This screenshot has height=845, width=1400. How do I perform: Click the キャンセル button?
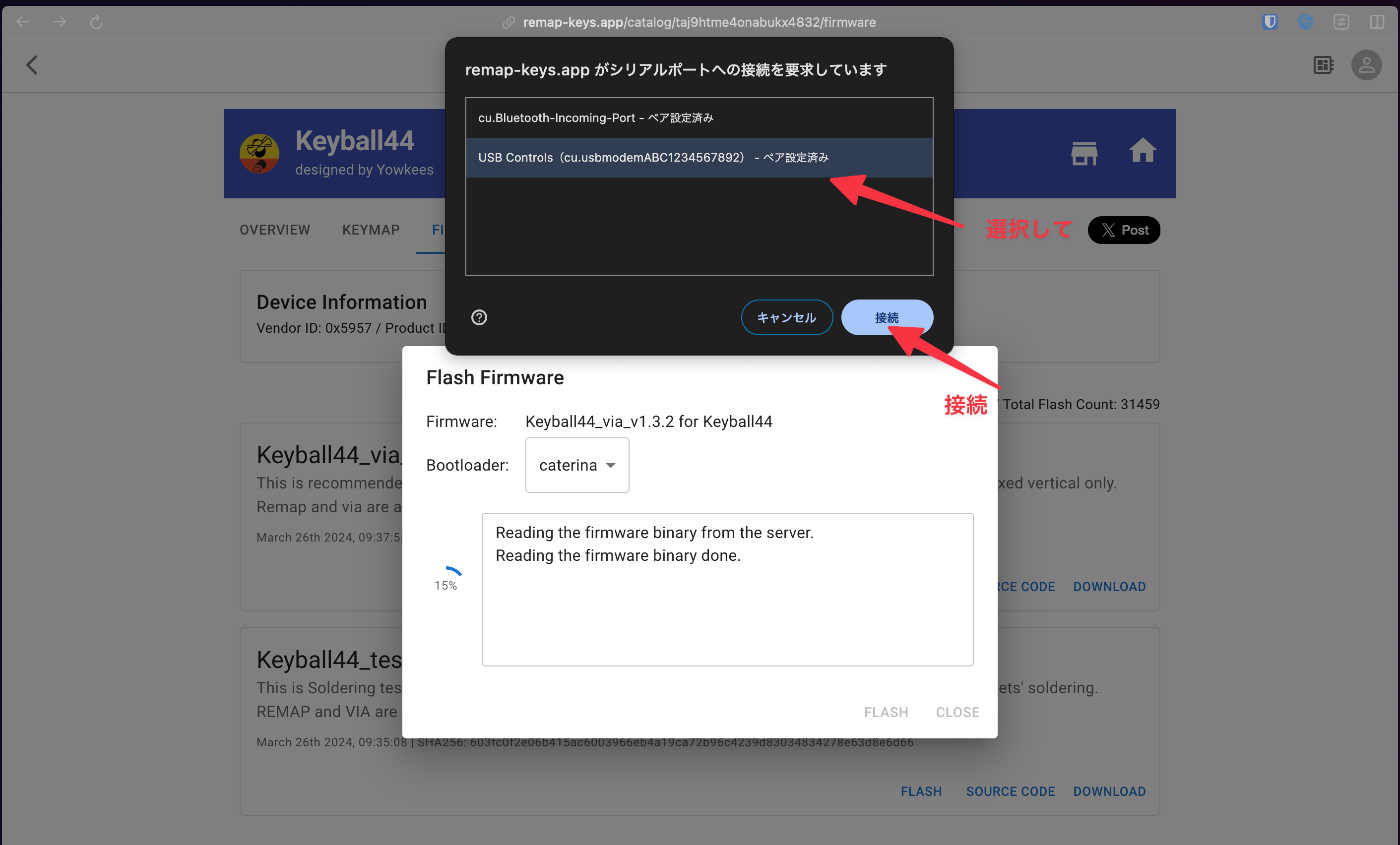787,317
